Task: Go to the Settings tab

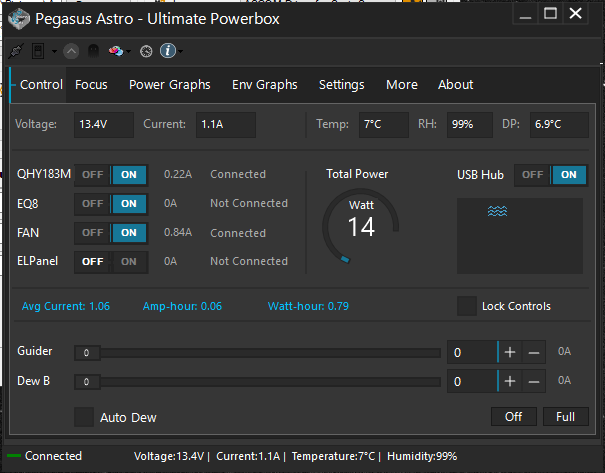Action: coord(341,84)
